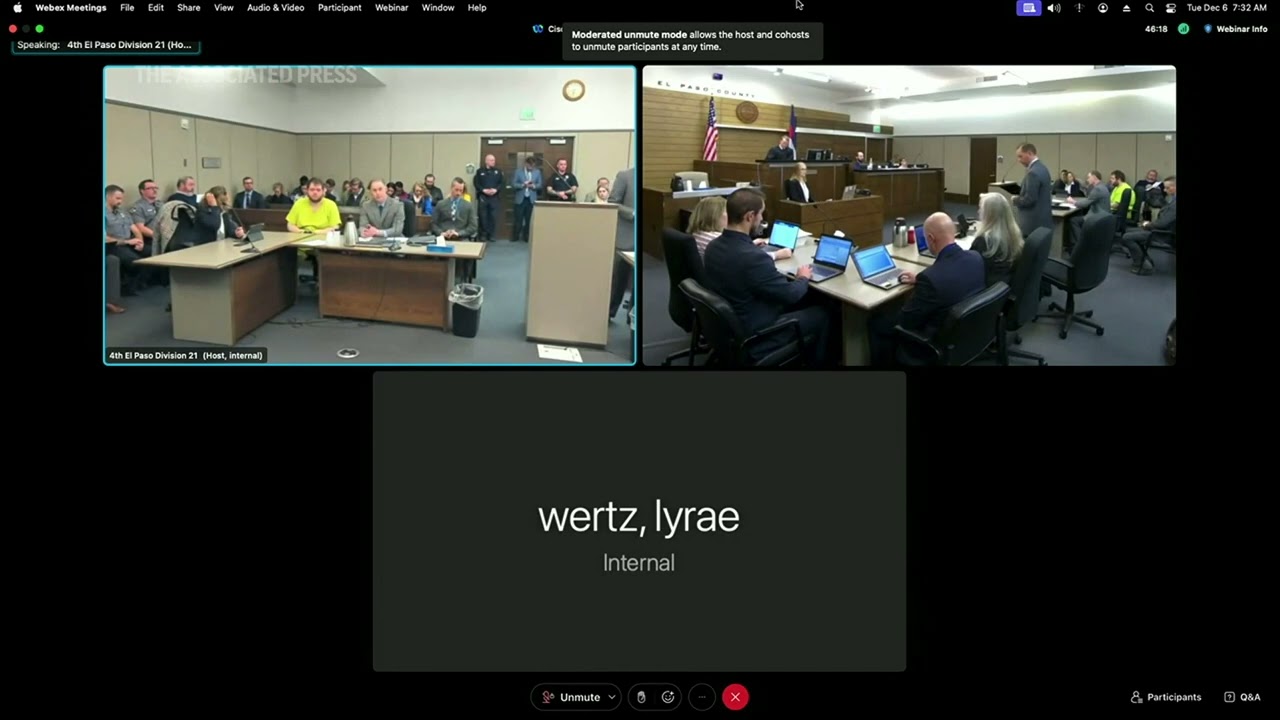Open the Share menu
This screenshot has width=1280, height=720.
tap(188, 8)
